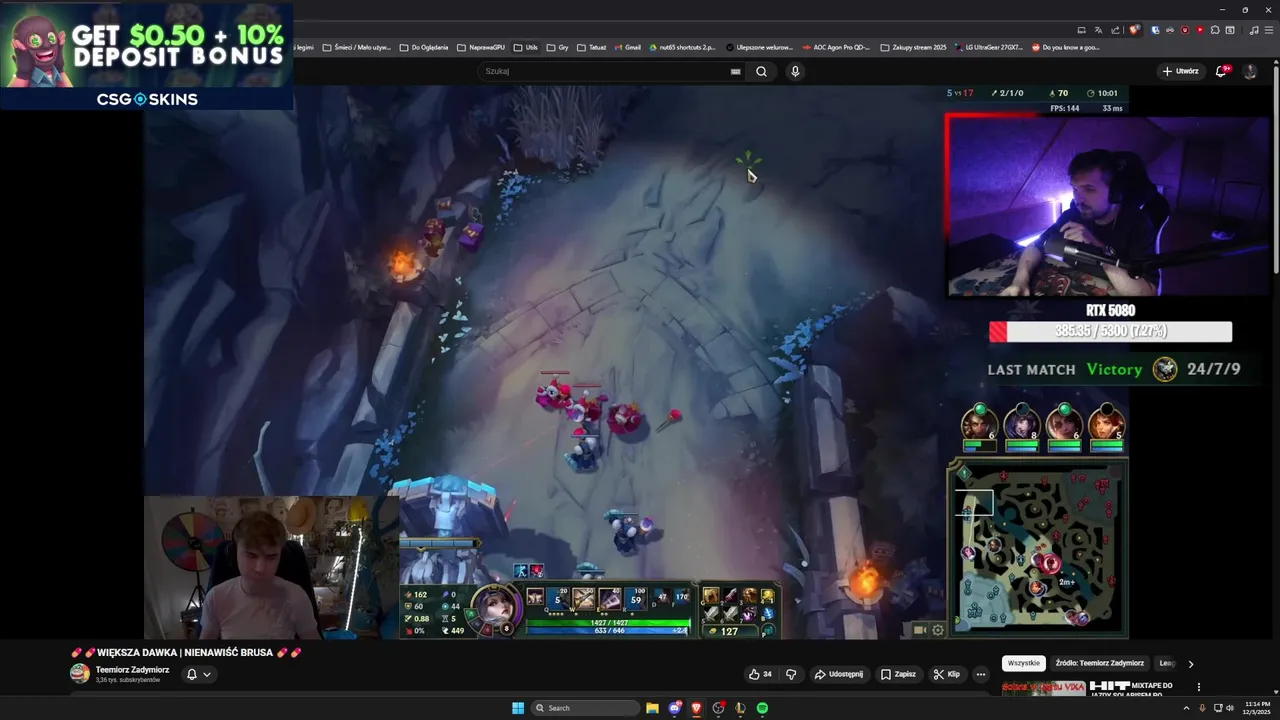The image size is (1280, 720).
Task: Open the Gmail bookmark
Action: 627,47
